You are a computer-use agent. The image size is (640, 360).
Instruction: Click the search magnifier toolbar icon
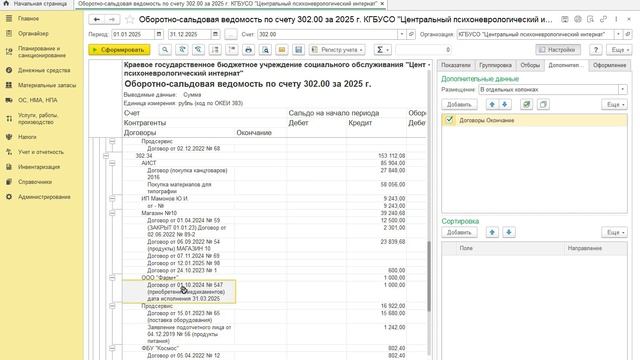coord(165,50)
